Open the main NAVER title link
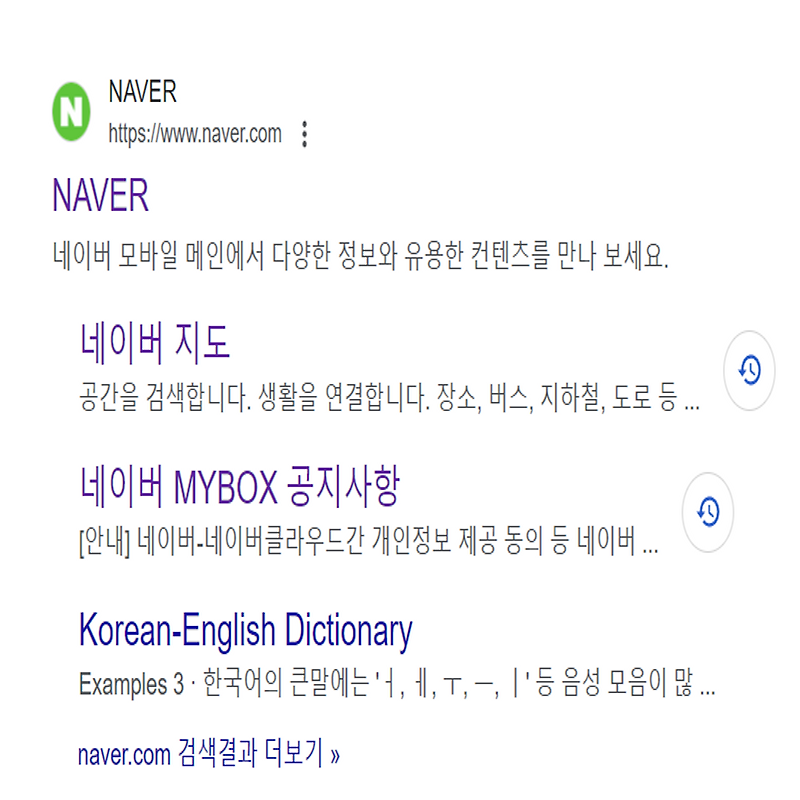The height and width of the screenshot is (800, 800). tap(101, 195)
